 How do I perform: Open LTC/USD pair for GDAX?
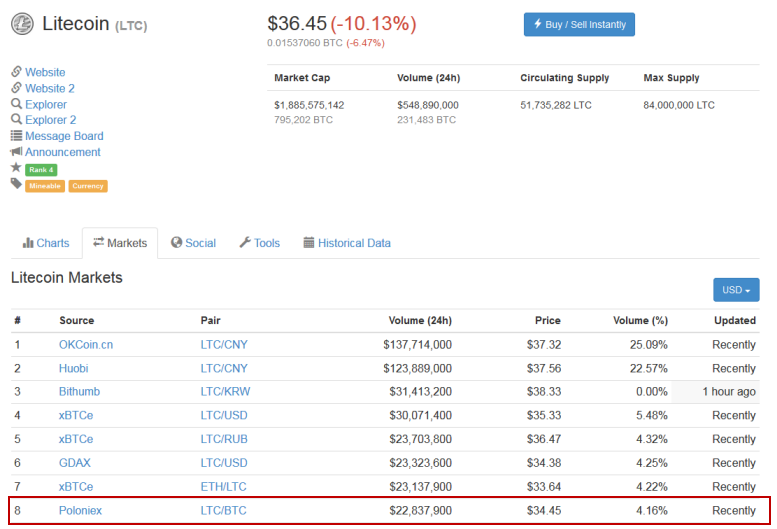coord(224,463)
